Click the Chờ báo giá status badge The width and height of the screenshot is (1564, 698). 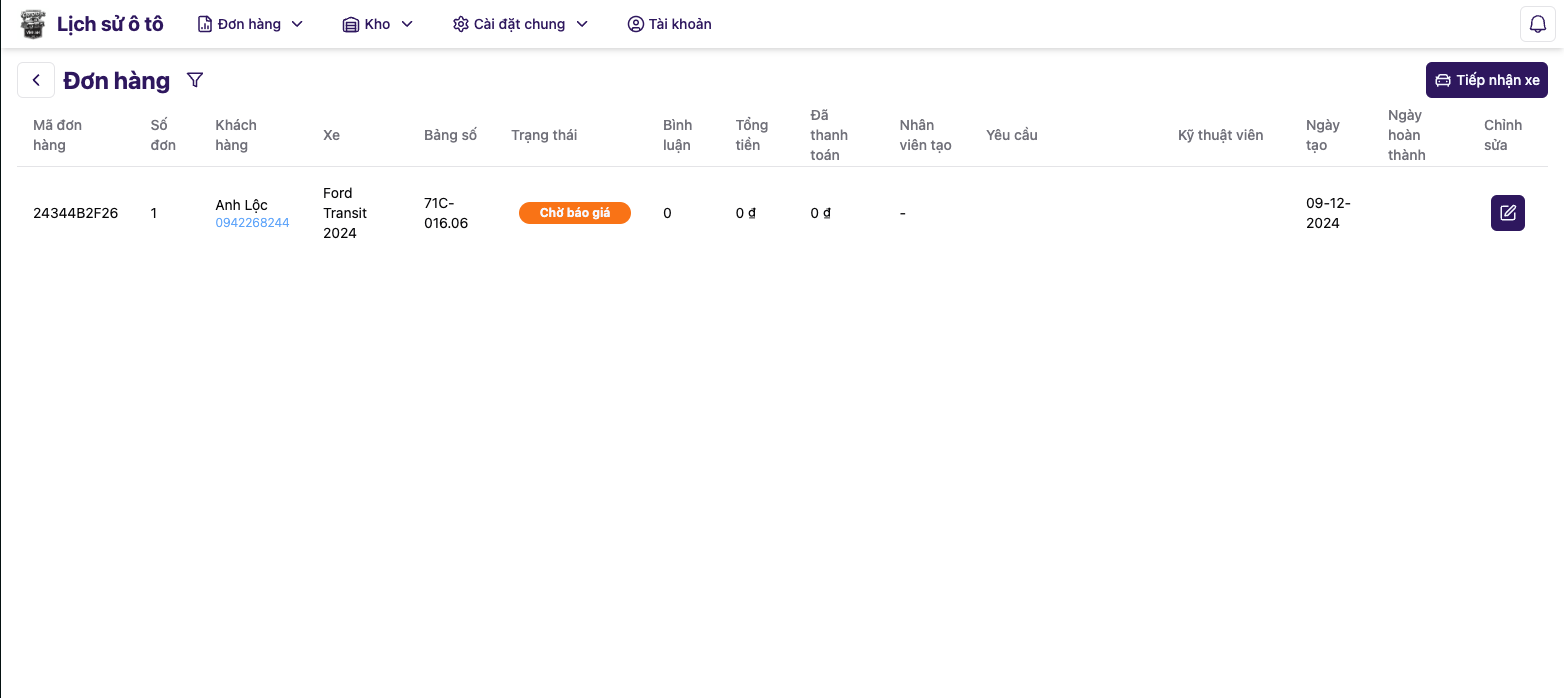tap(574, 213)
